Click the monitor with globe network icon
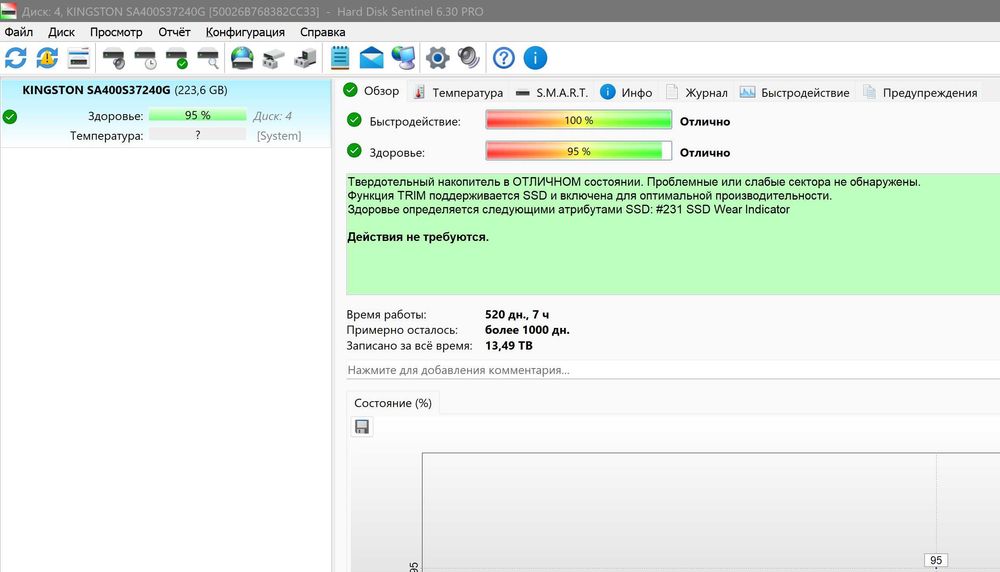 point(403,58)
